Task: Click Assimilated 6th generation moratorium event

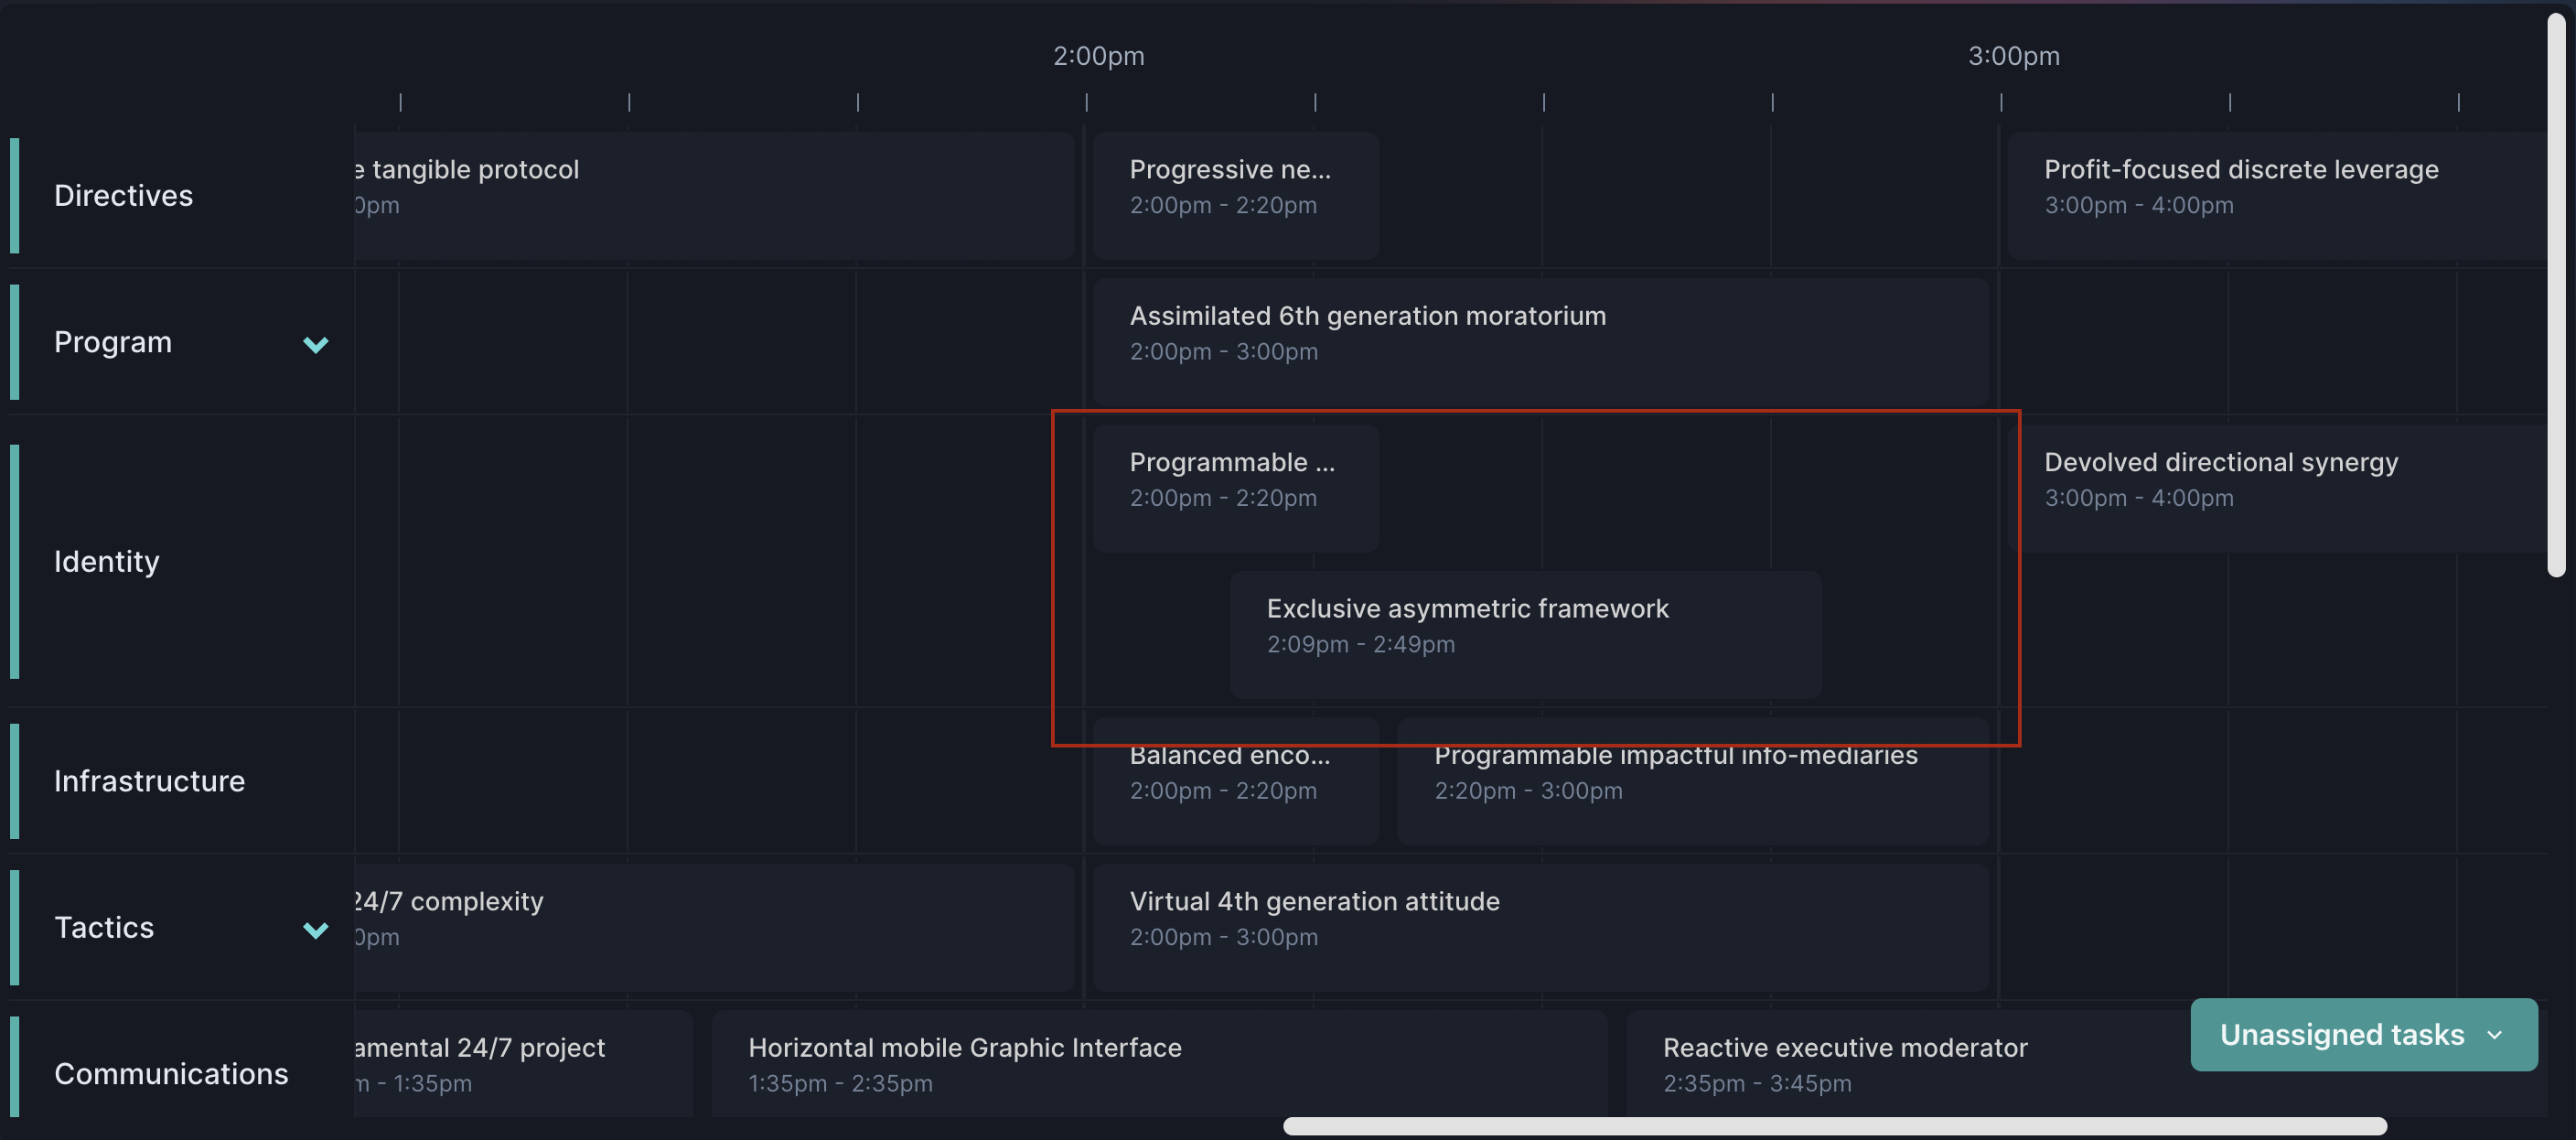Action: [x=1539, y=341]
